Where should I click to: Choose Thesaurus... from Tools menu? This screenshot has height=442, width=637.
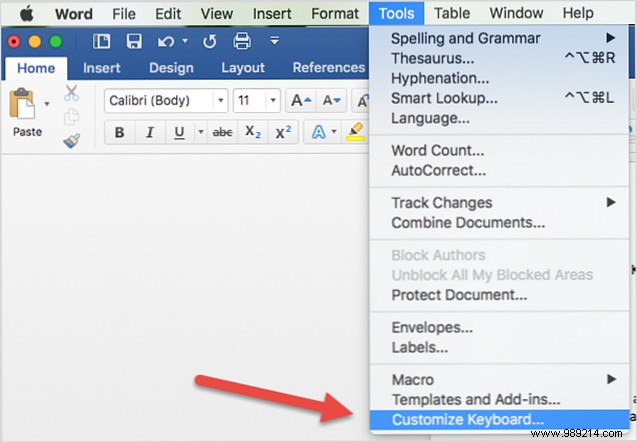pyautogui.click(x=500, y=58)
